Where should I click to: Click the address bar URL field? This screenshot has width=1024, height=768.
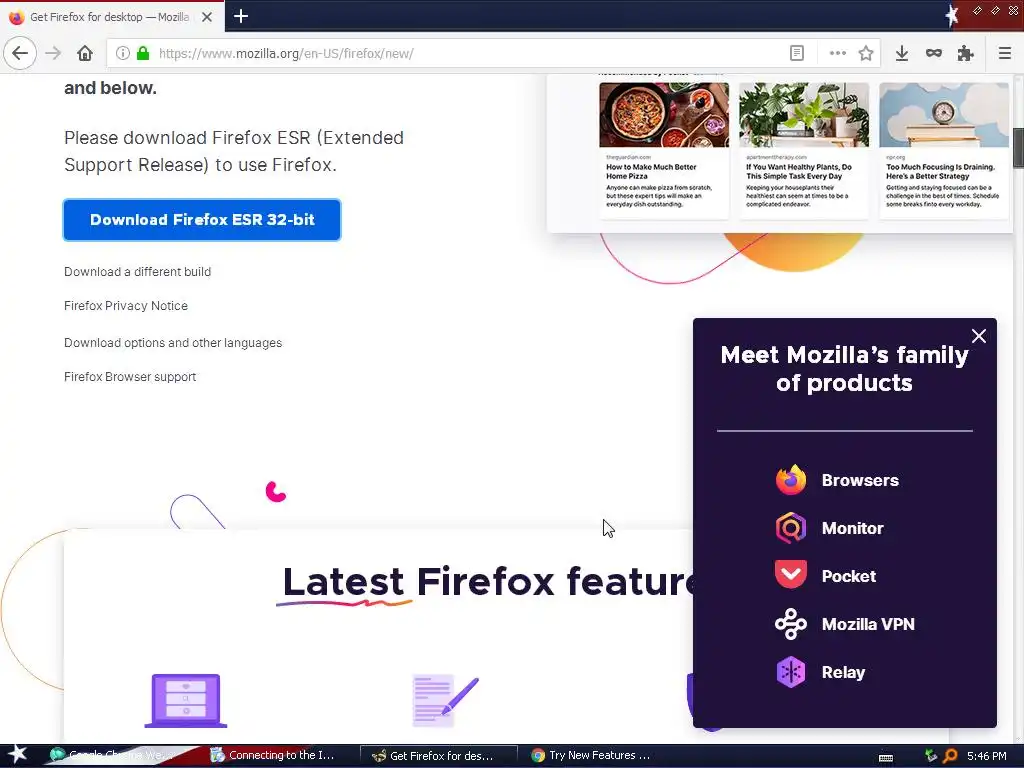[470, 53]
